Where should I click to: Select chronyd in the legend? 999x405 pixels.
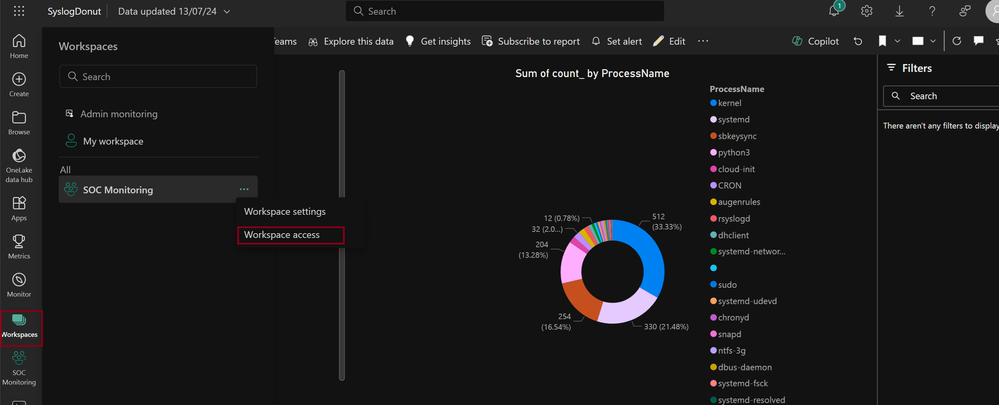point(730,318)
